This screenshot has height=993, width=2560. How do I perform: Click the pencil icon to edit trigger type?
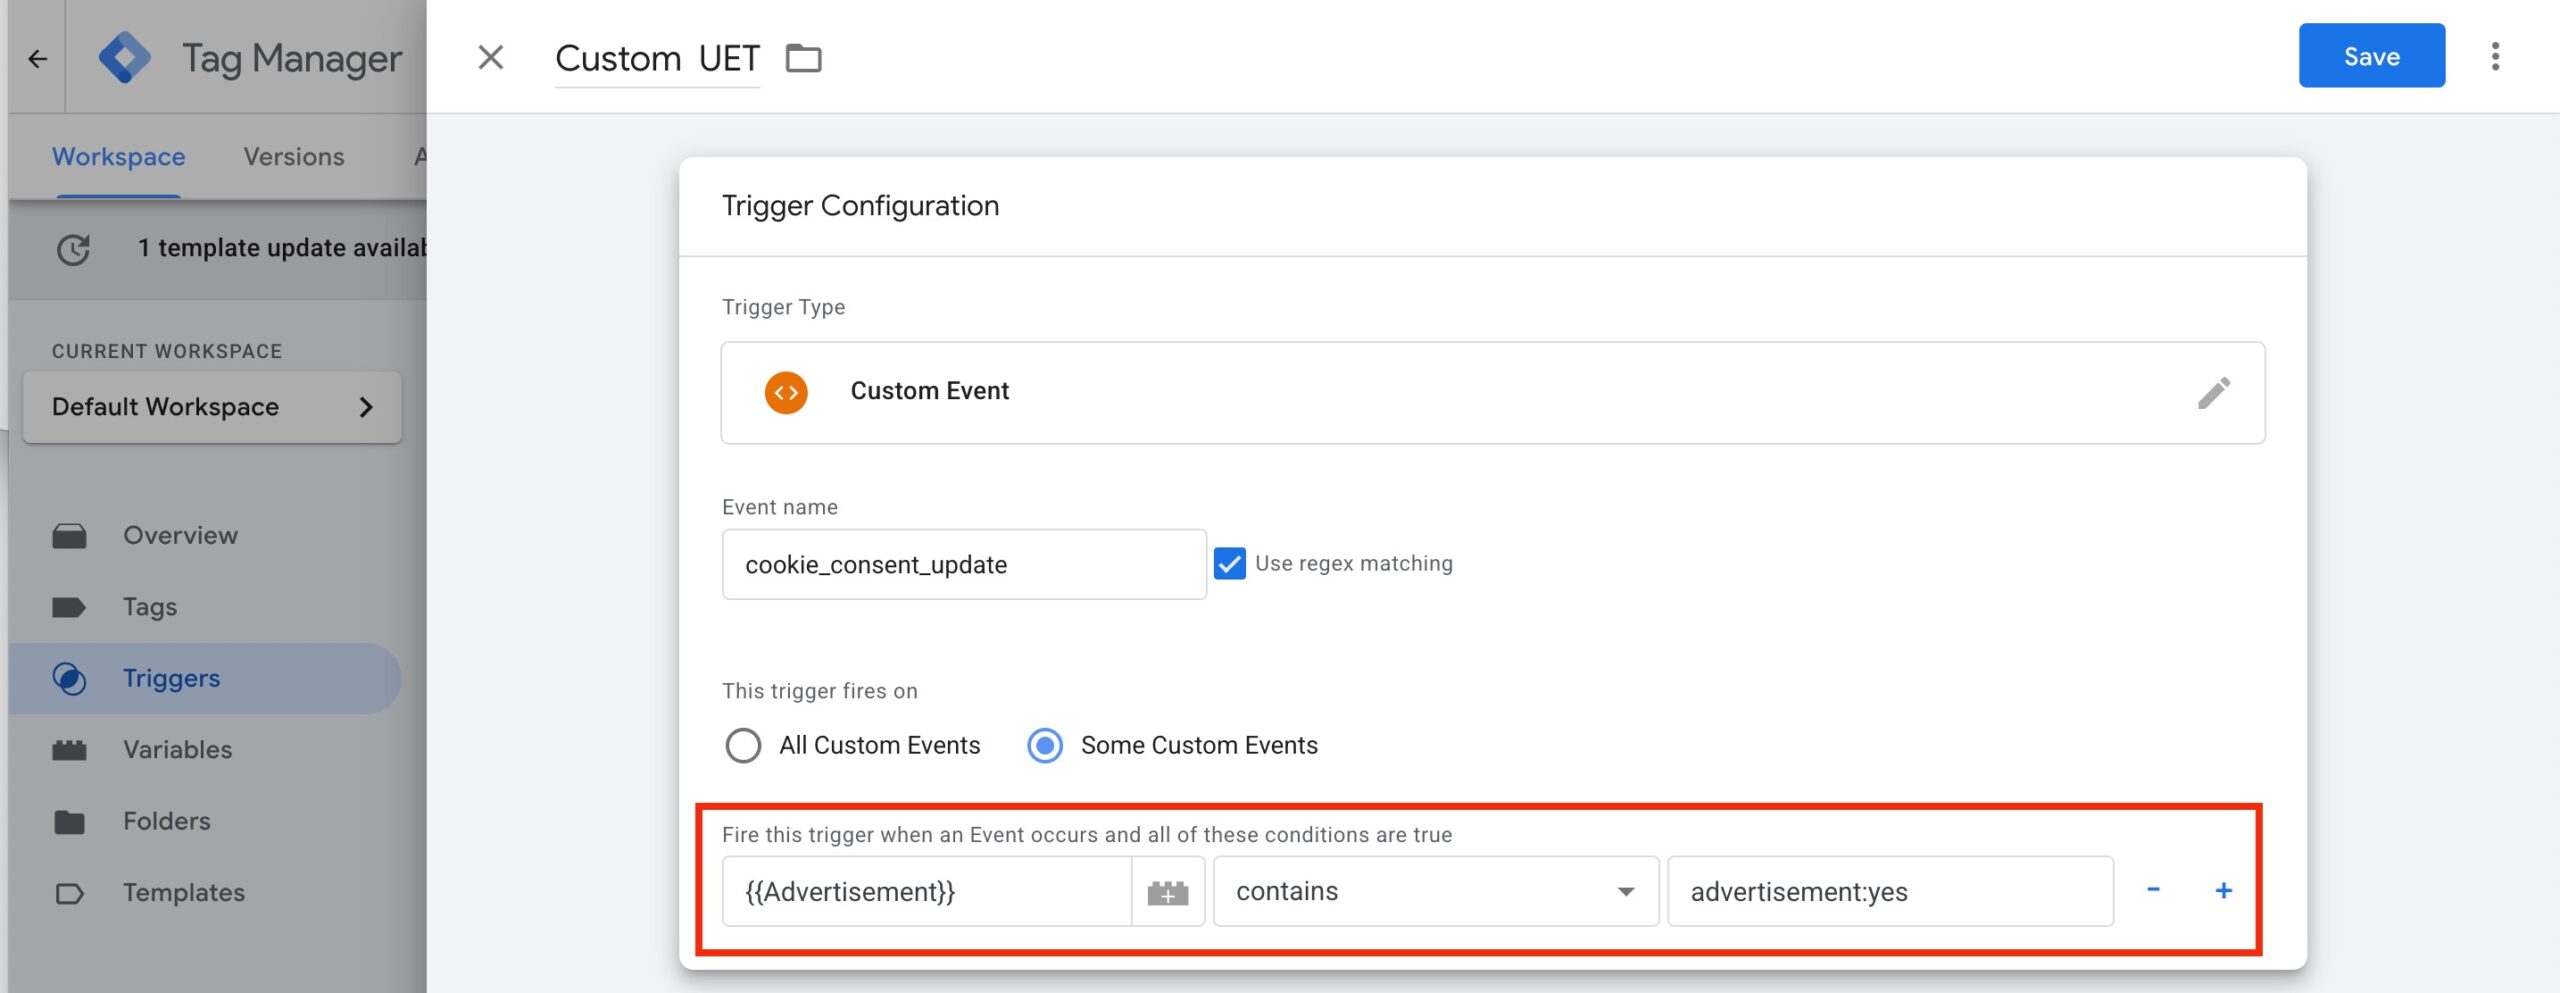(x=2213, y=393)
